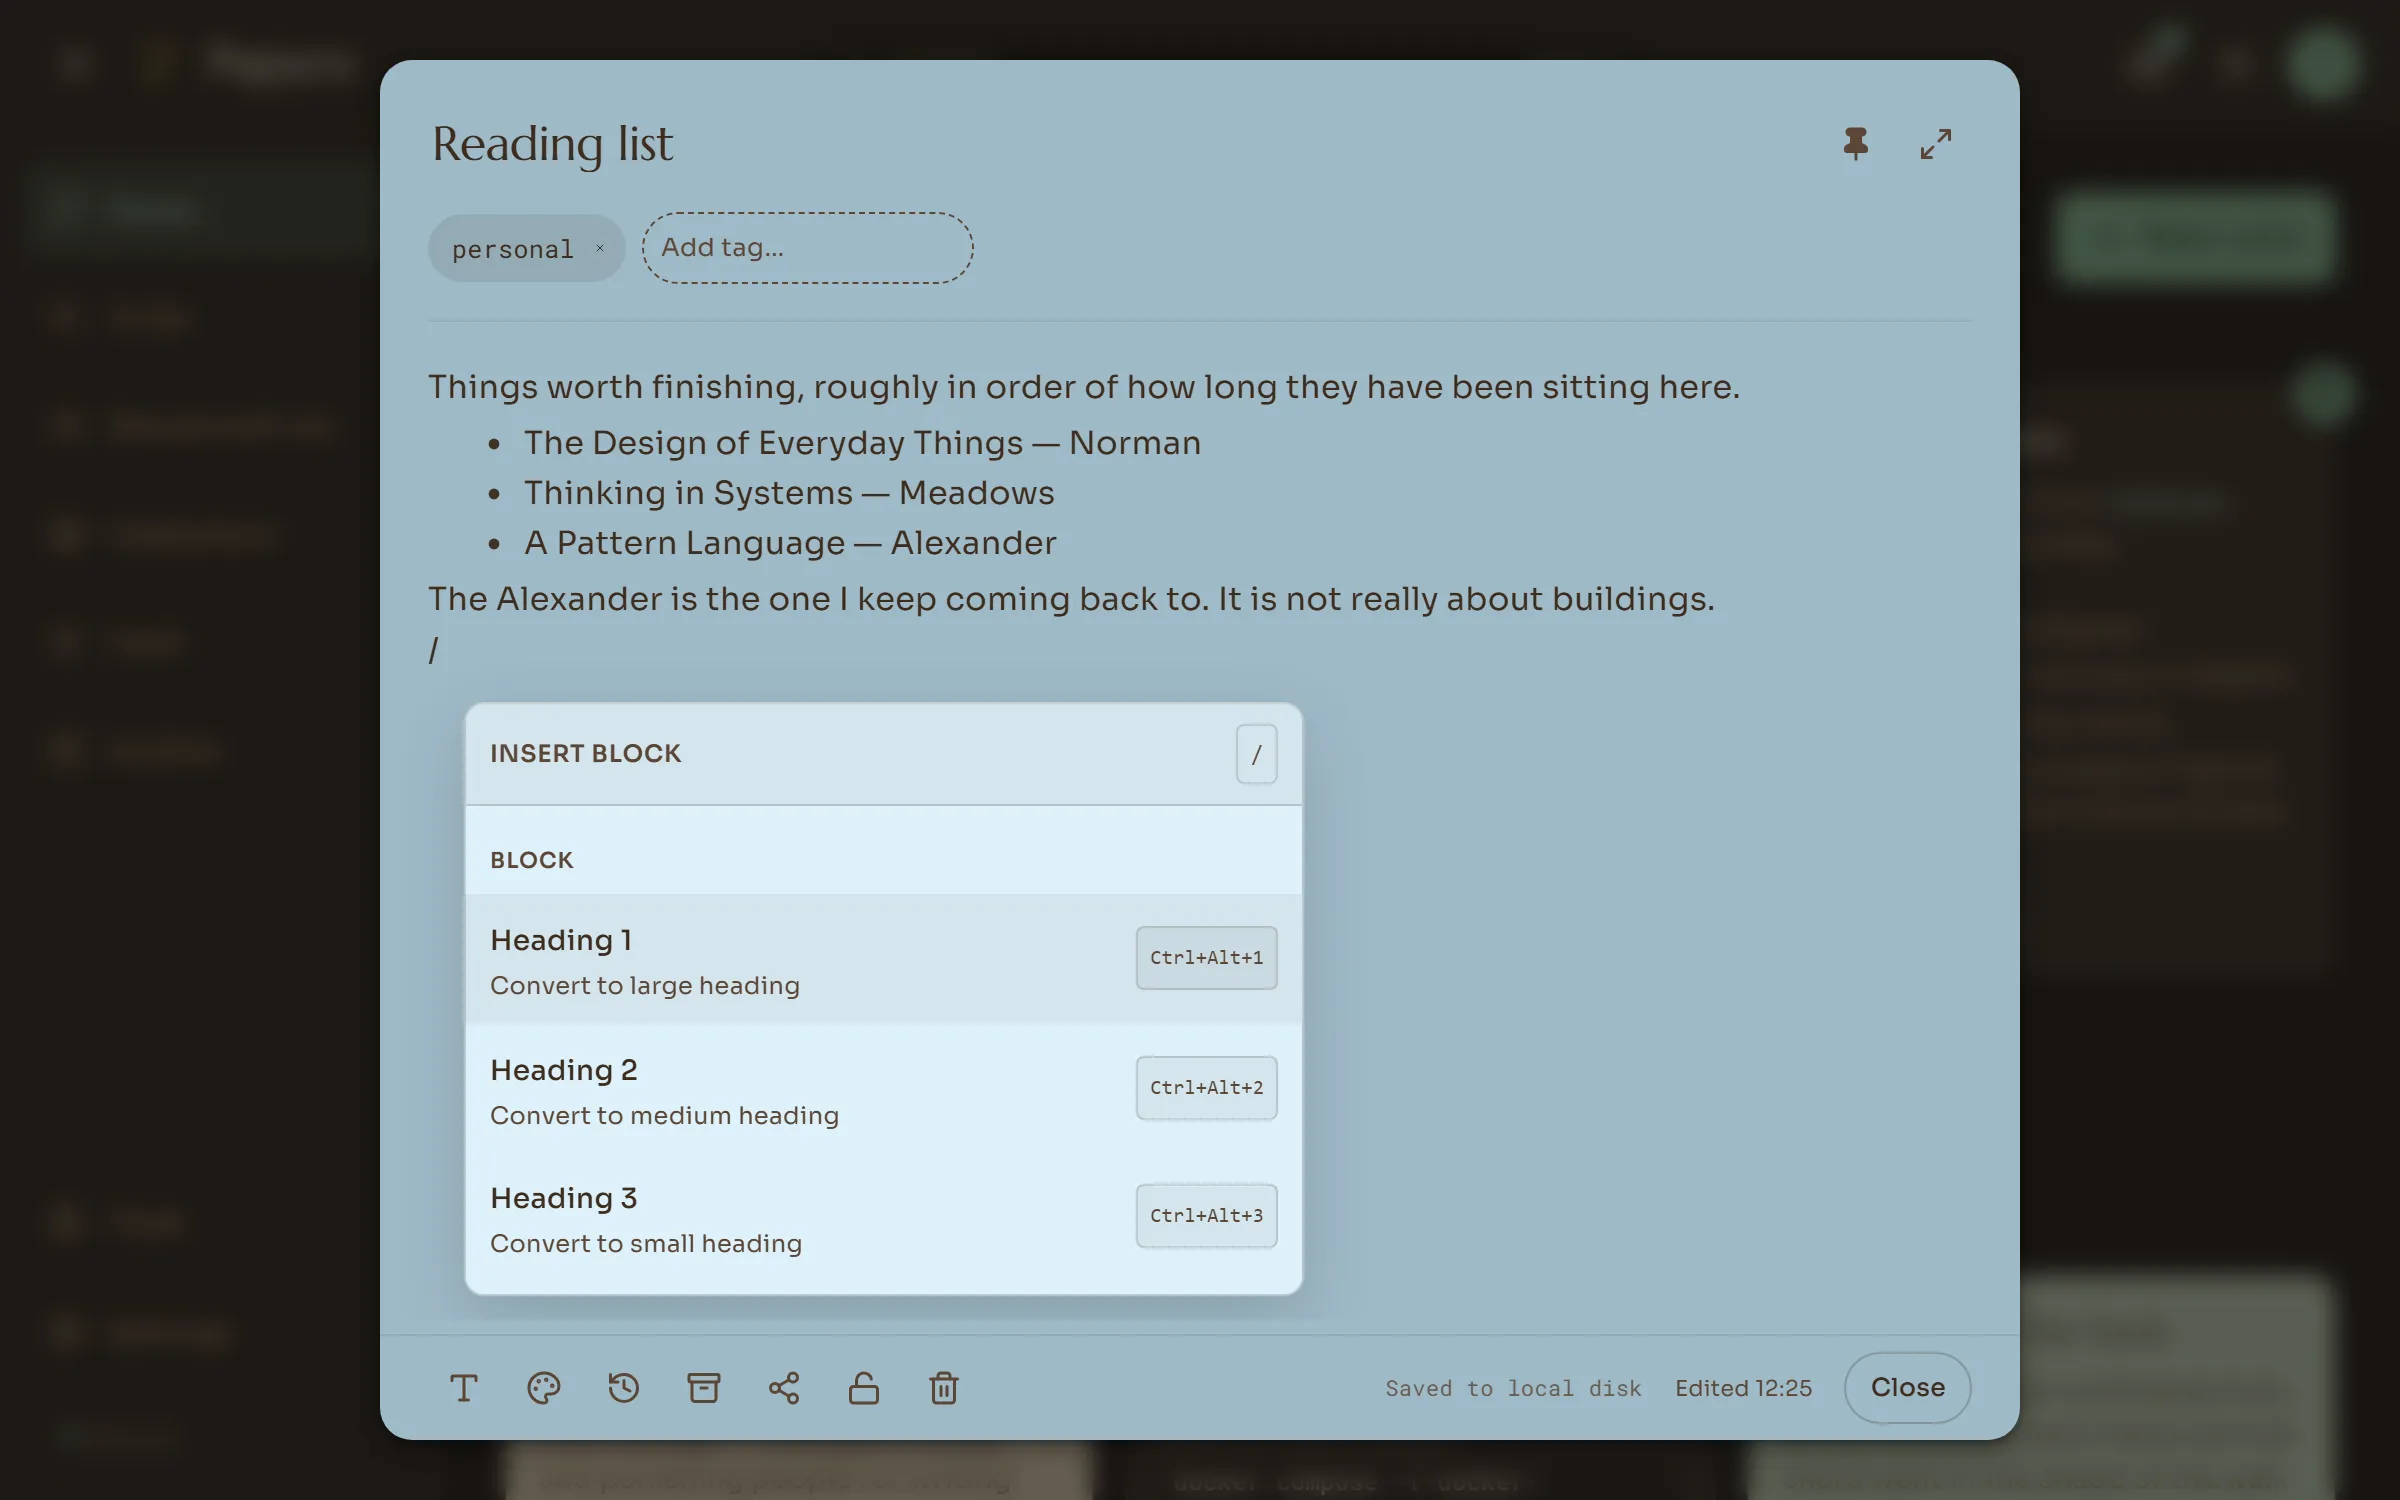The width and height of the screenshot is (2400, 1500).
Task: Select Heading 2 block option
Action: 883,1089
